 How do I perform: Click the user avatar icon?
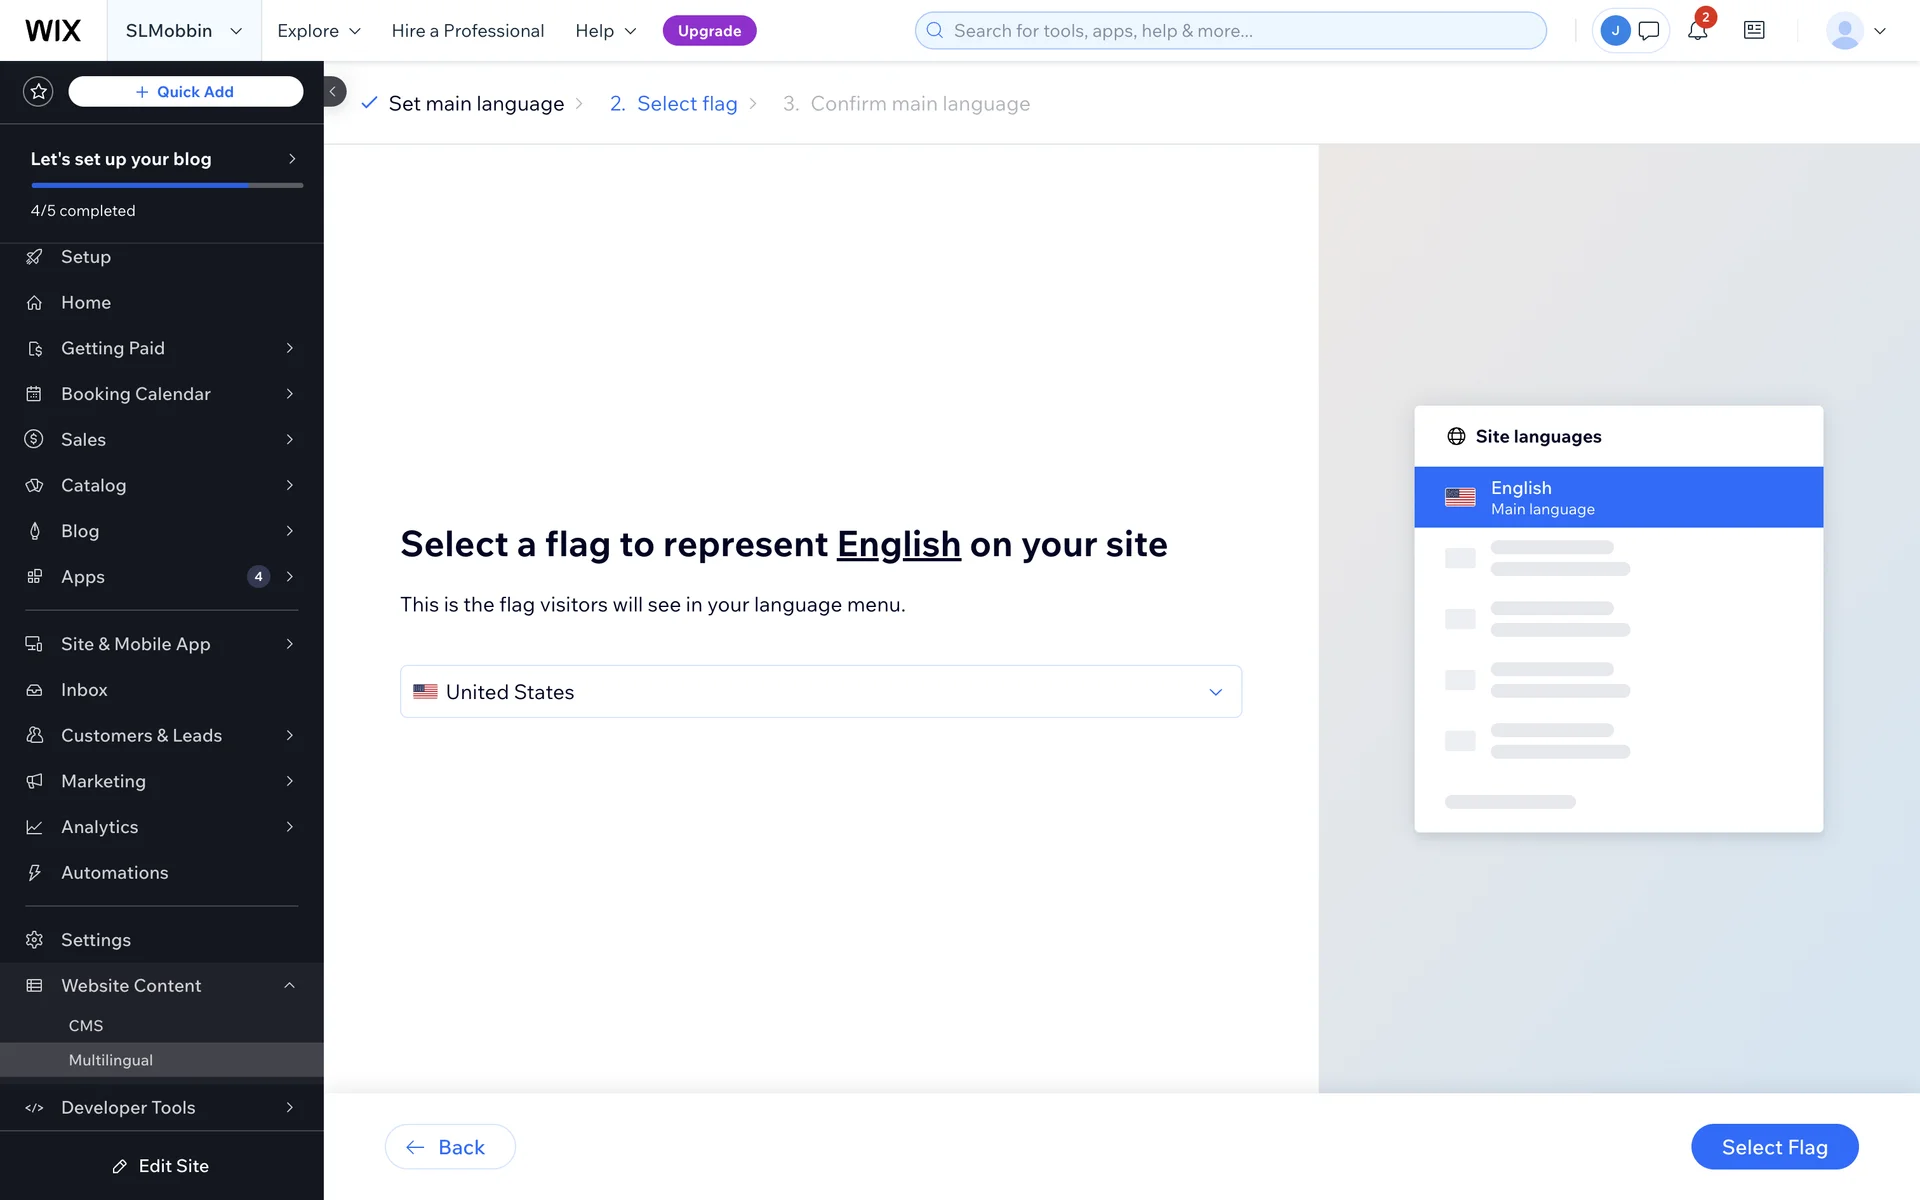pos(1844,31)
